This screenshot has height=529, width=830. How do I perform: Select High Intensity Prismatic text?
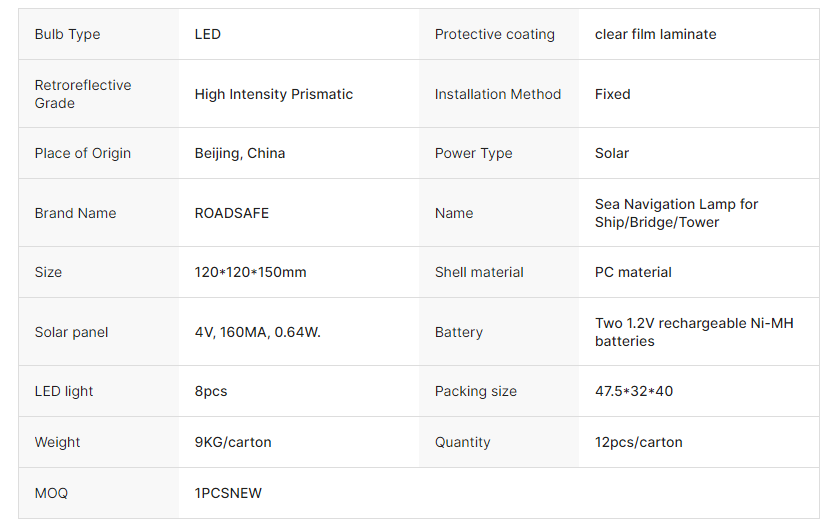pyautogui.click(x=273, y=94)
